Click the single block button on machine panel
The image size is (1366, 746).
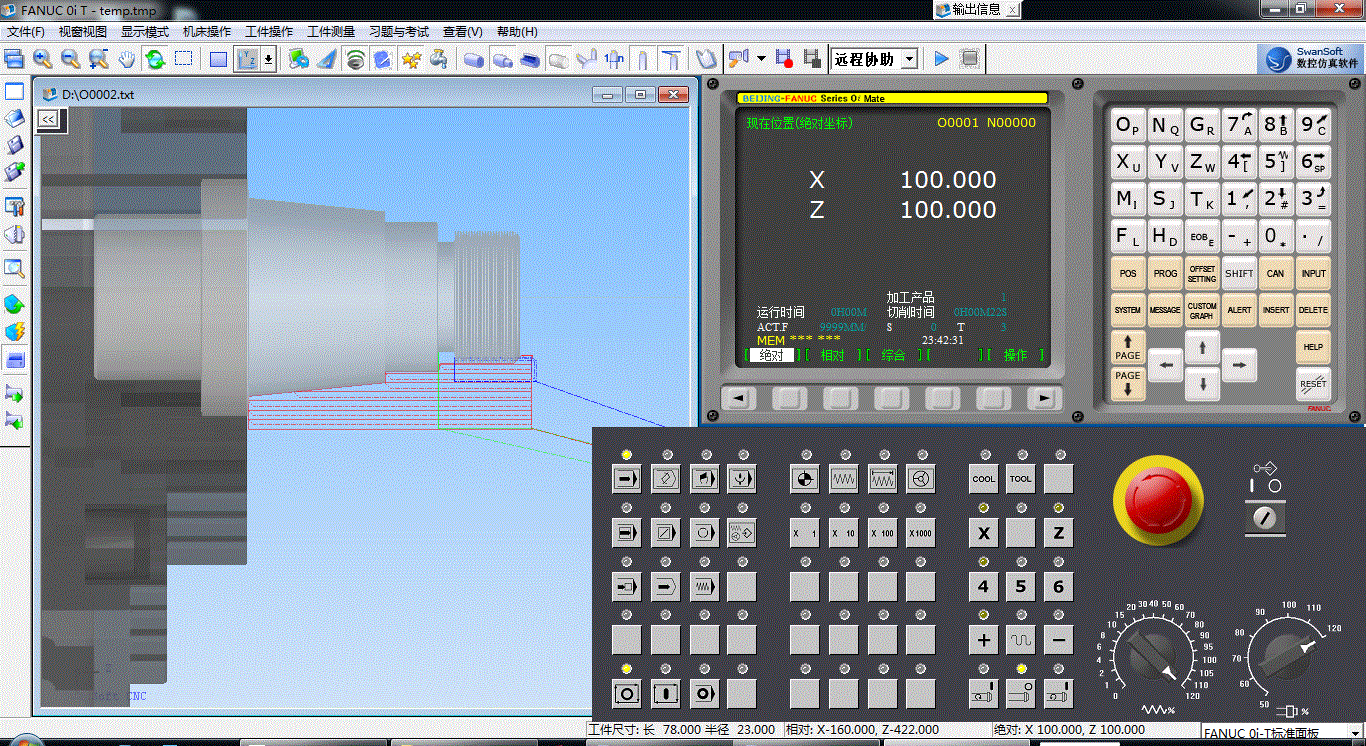point(626,532)
